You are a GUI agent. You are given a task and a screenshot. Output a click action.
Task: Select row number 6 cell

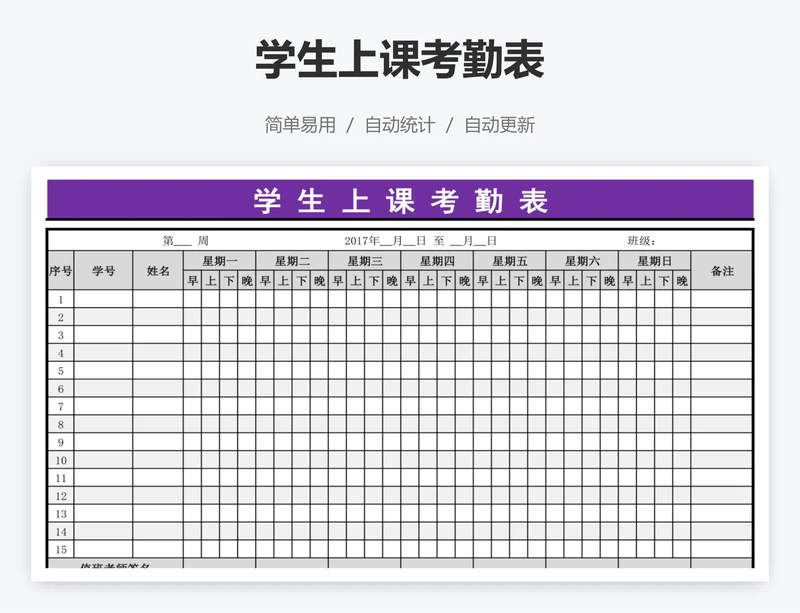click(61, 389)
